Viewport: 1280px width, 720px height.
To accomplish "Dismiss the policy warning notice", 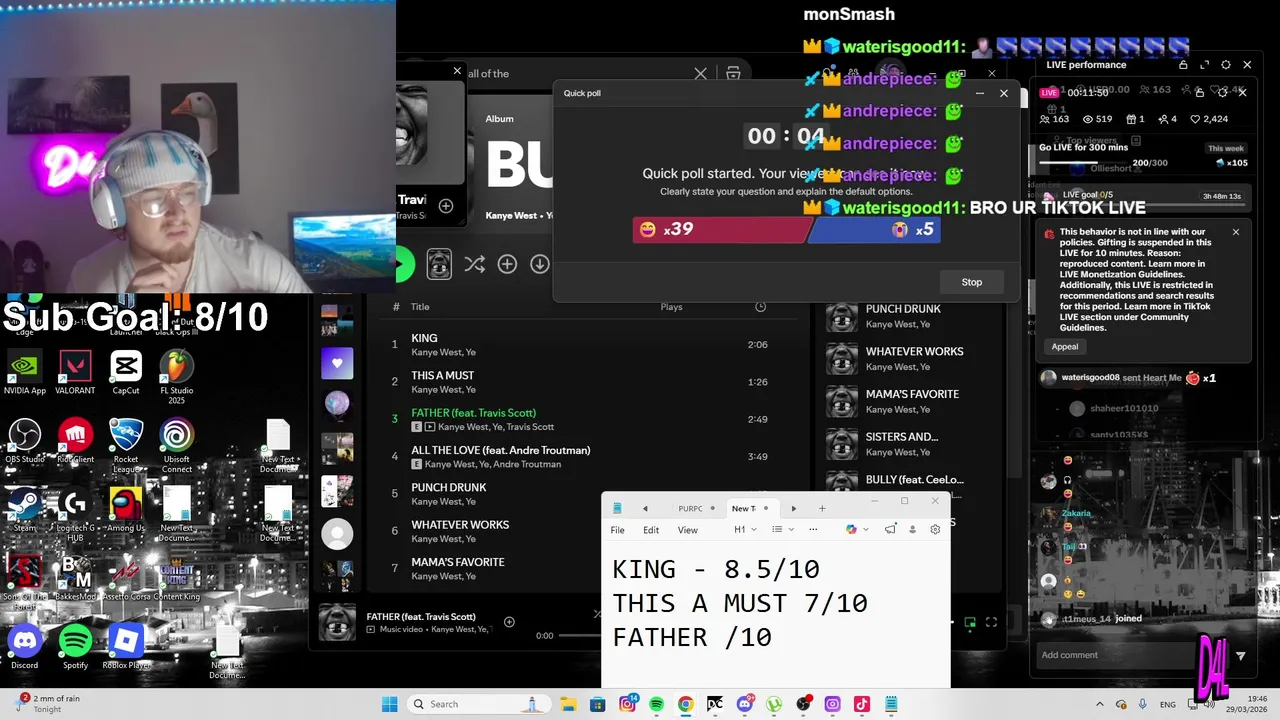I will pos(1236,232).
